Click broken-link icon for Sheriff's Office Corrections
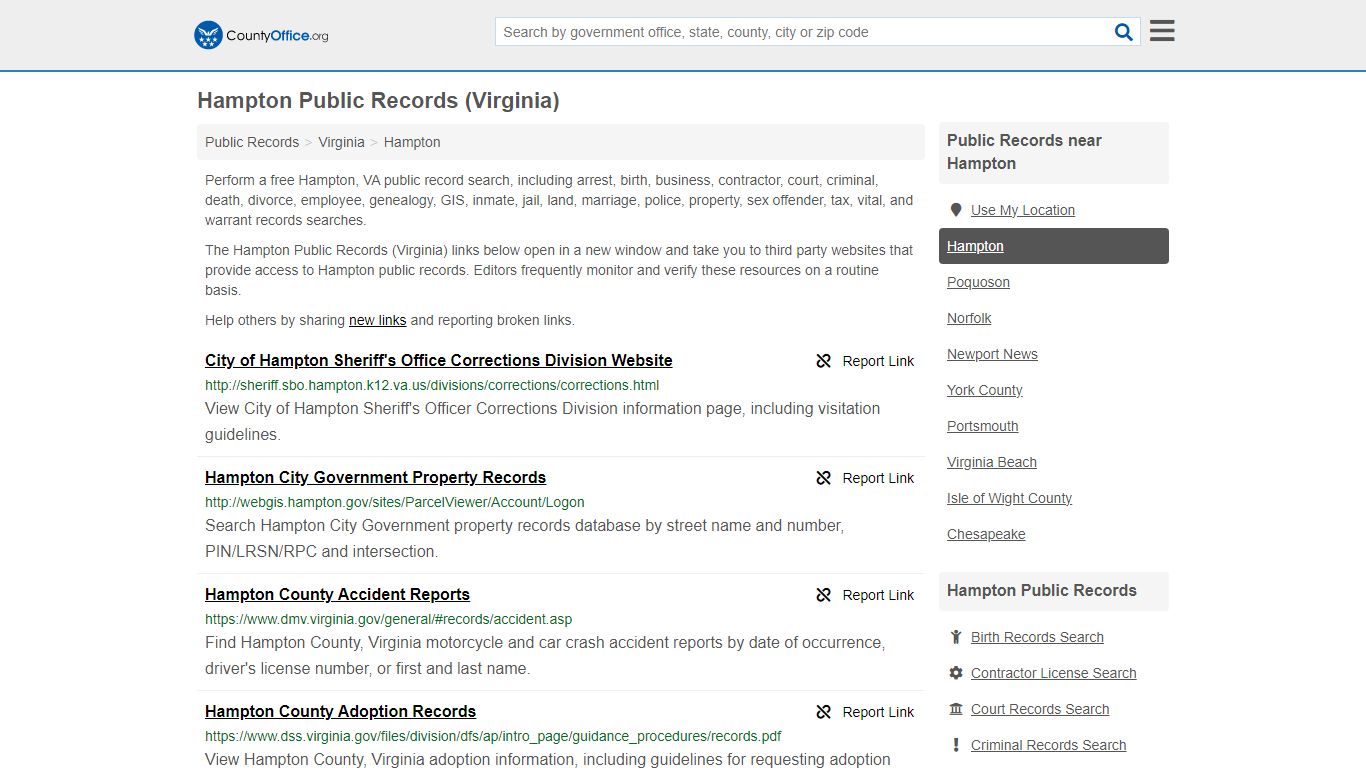The width and height of the screenshot is (1366, 768). pos(824,361)
